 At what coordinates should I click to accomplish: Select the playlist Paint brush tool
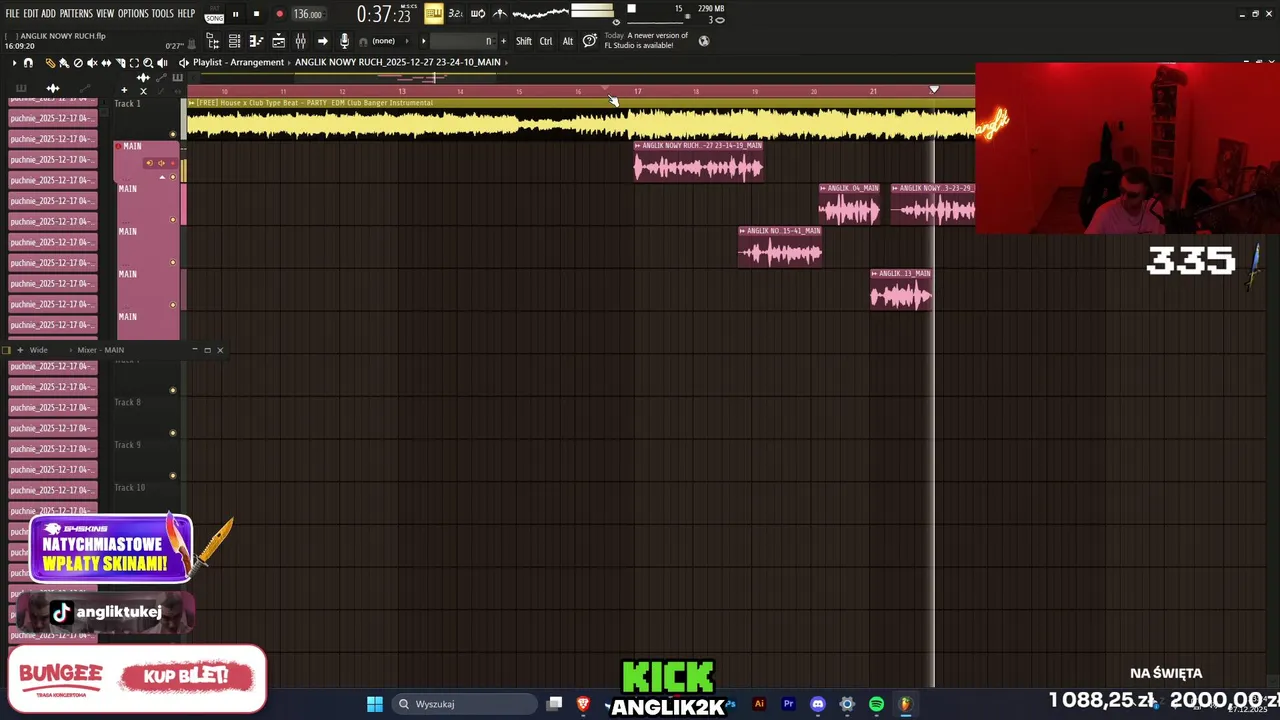[x=64, y=63]
